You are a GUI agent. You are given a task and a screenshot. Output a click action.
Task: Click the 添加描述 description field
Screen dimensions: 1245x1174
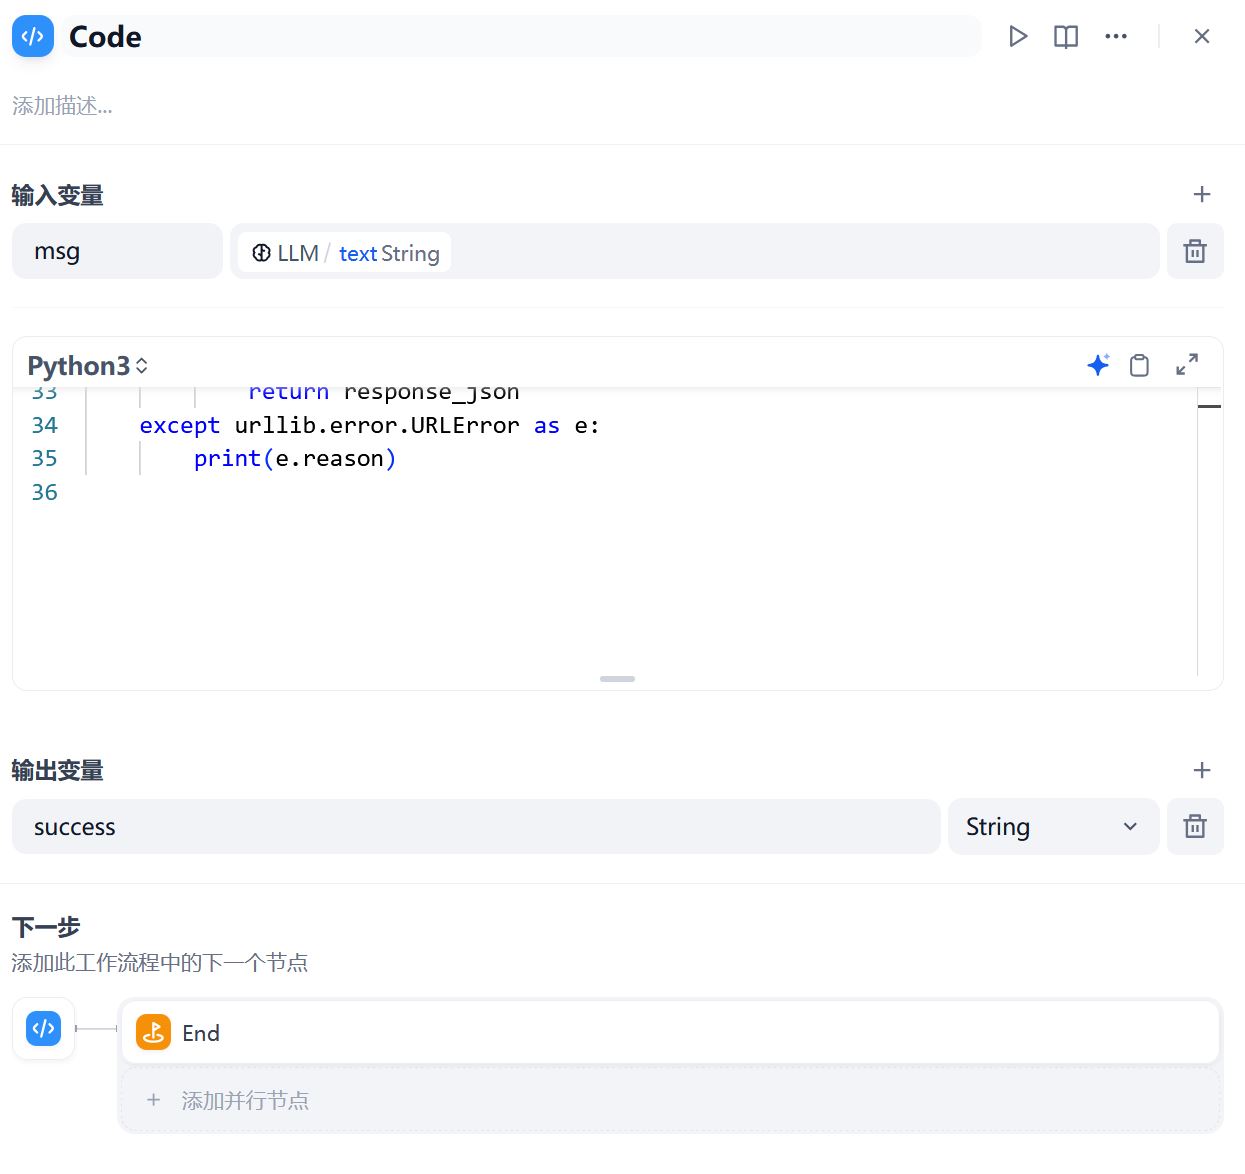[x=62, y=106]
